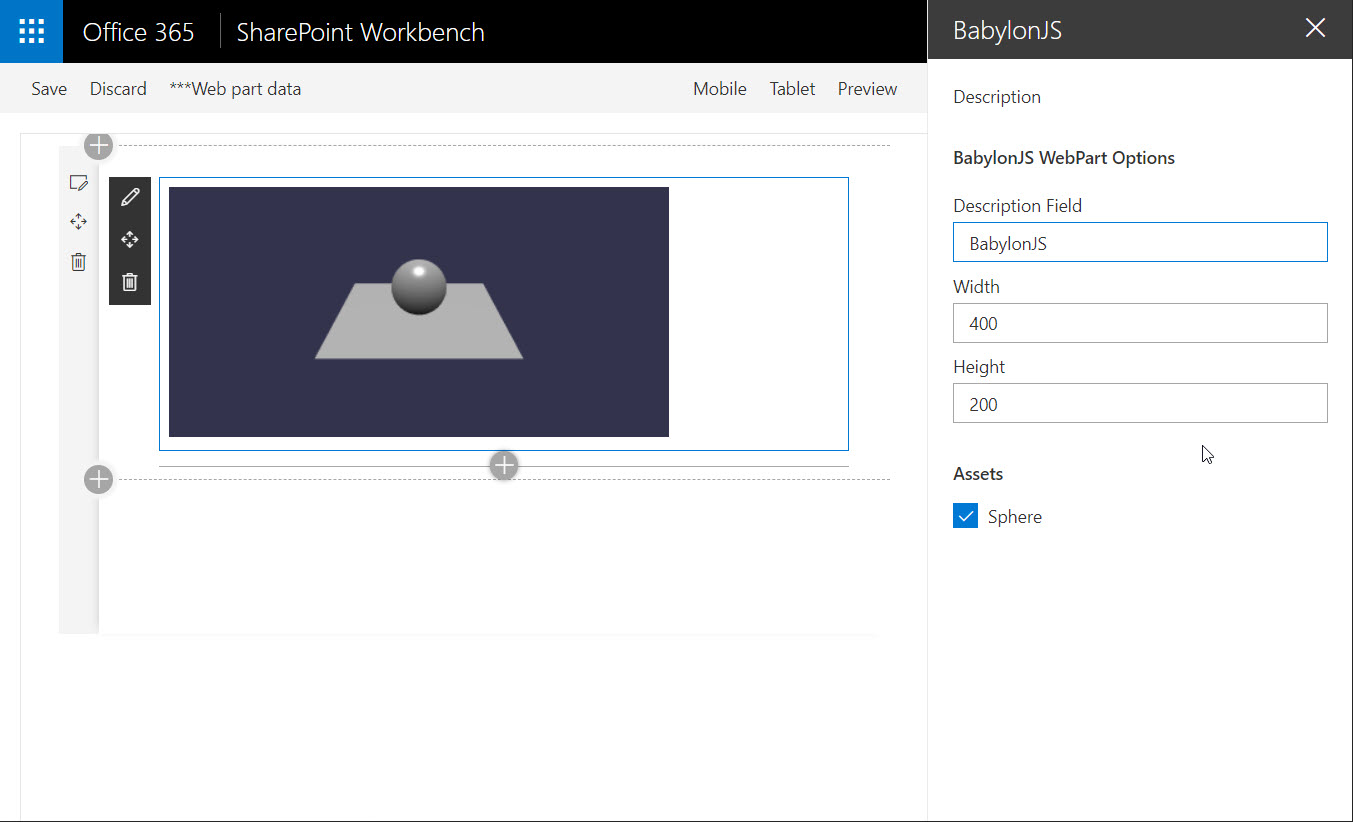The width and height of the screenshot is (1353, 822).
Task: Close the BabylonJS property pane
Action: (x=1315, y=28)
